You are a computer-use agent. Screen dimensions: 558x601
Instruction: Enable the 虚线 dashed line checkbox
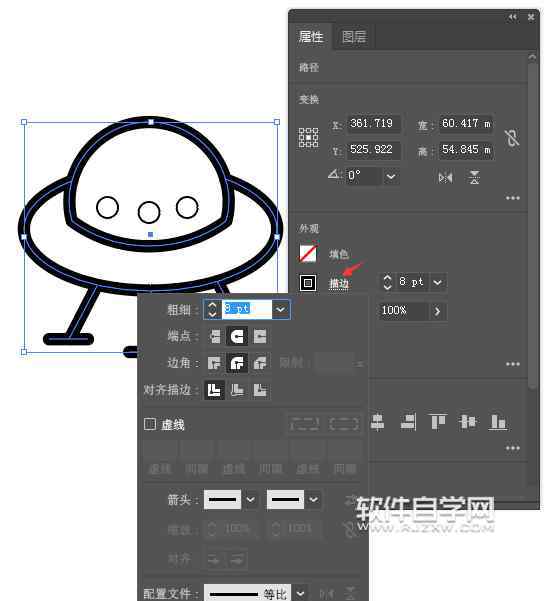(149, 424)
